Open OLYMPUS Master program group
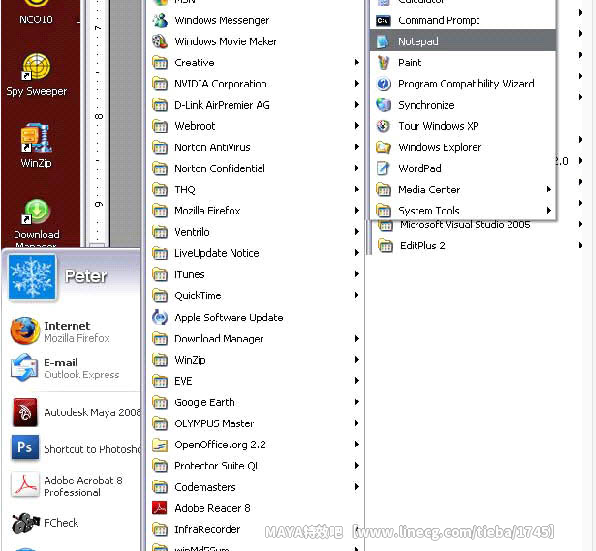 255,423
